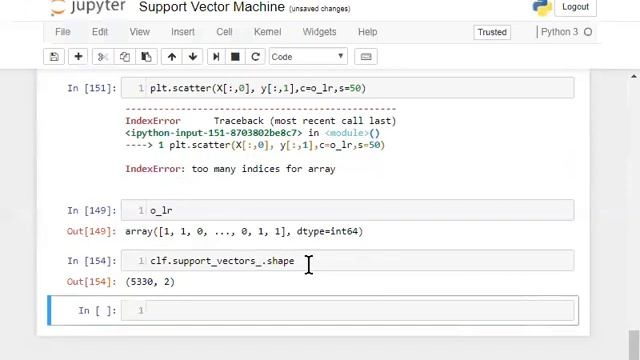Click the Trusted notebook button
The image size is (640, 360).
coord(492,32)
